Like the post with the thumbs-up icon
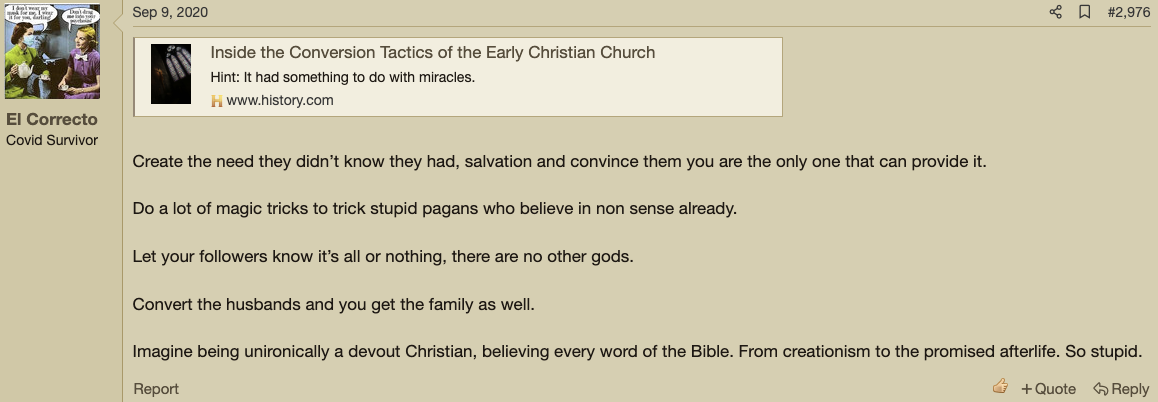 click(1001, 386)
